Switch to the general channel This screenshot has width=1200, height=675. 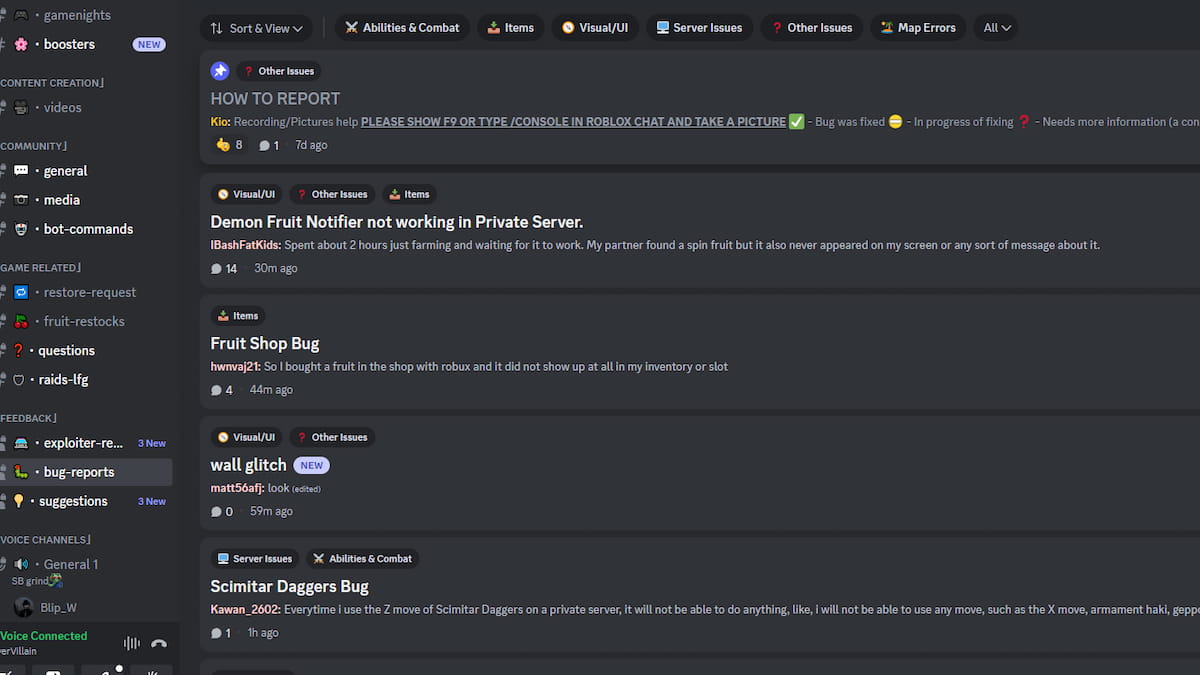coord(64,170)
